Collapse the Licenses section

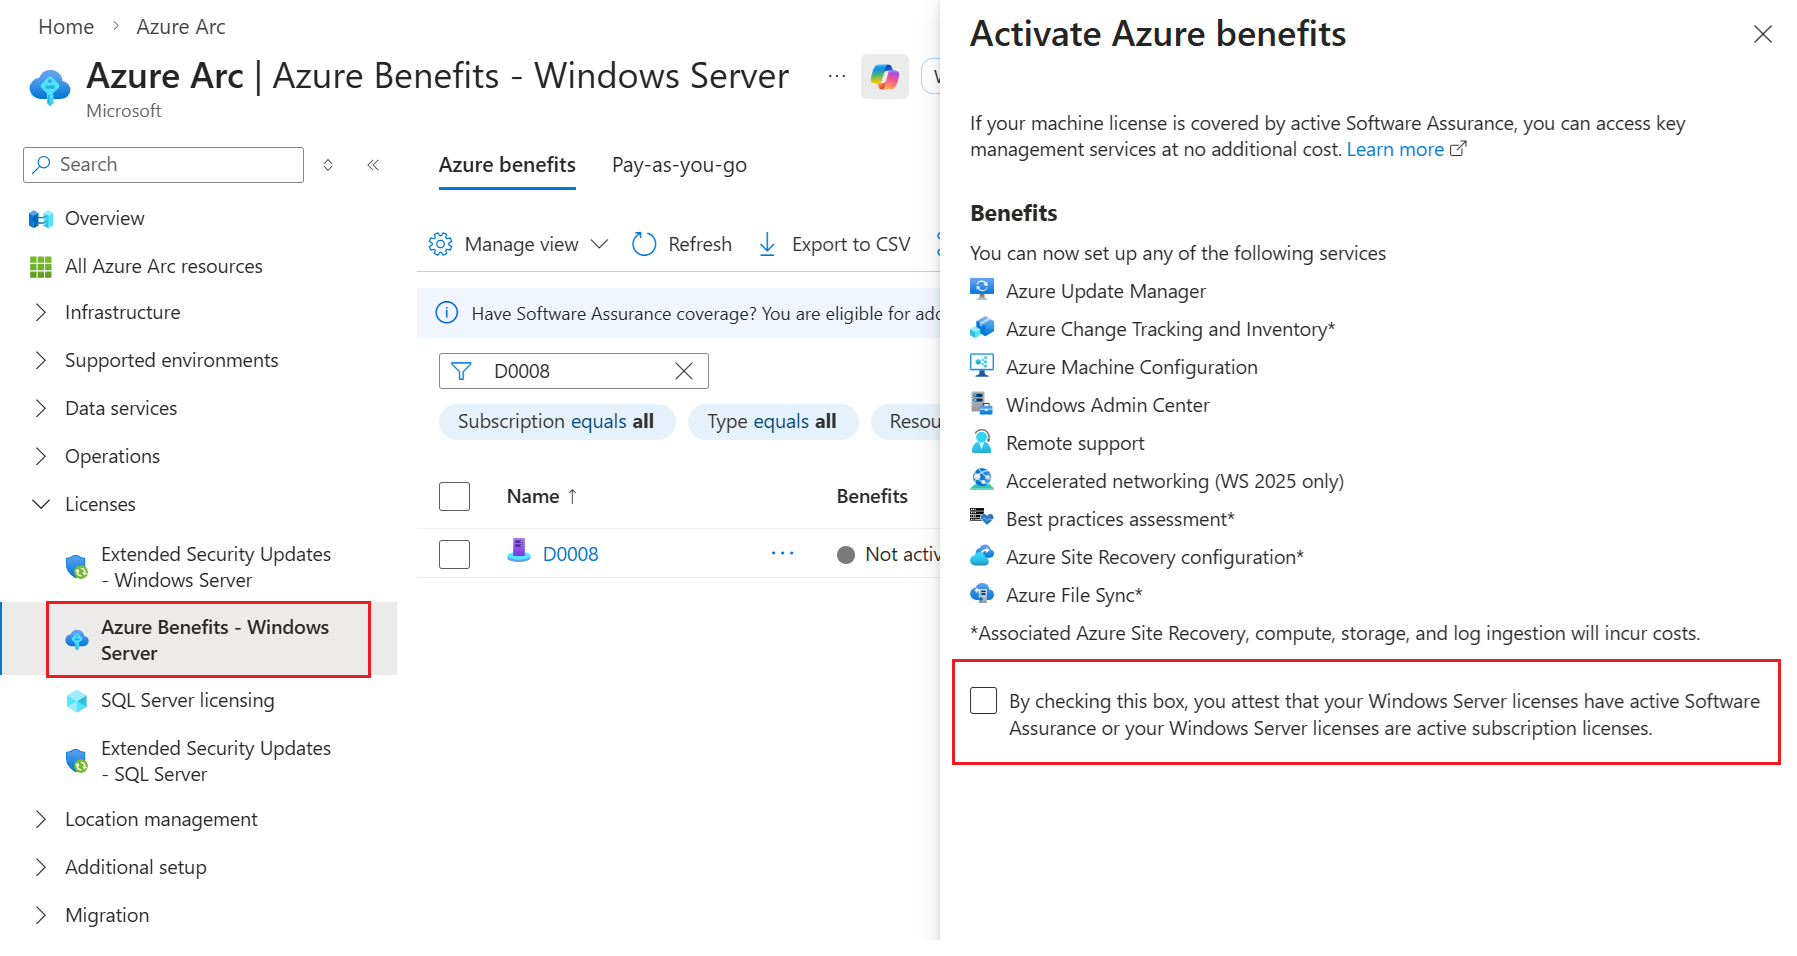click(x=100, y=504)
